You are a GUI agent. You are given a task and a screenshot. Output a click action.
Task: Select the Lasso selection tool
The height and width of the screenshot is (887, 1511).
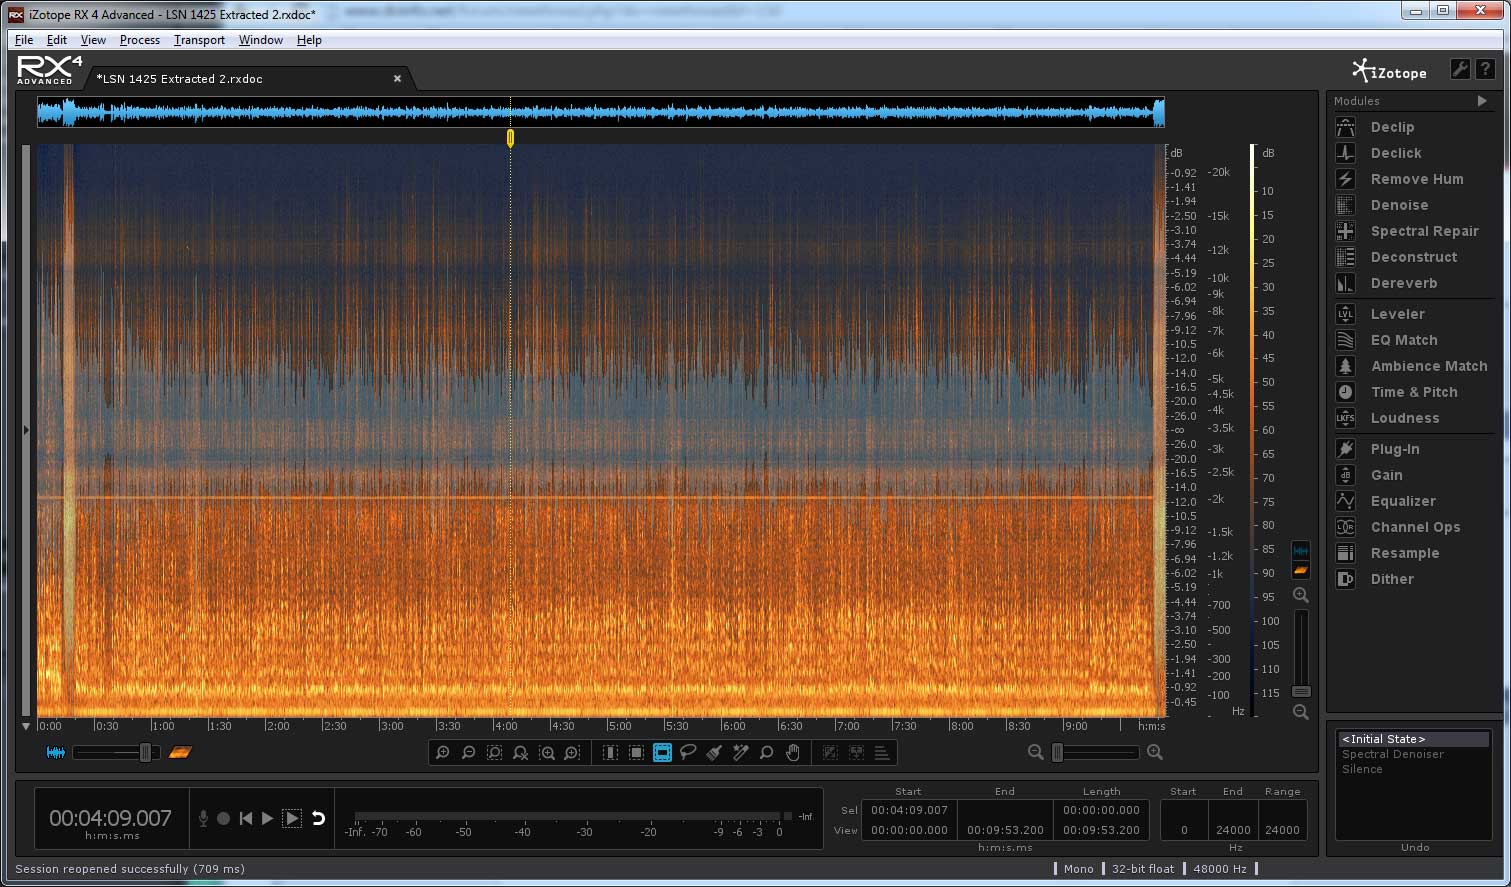pos(688,752)
